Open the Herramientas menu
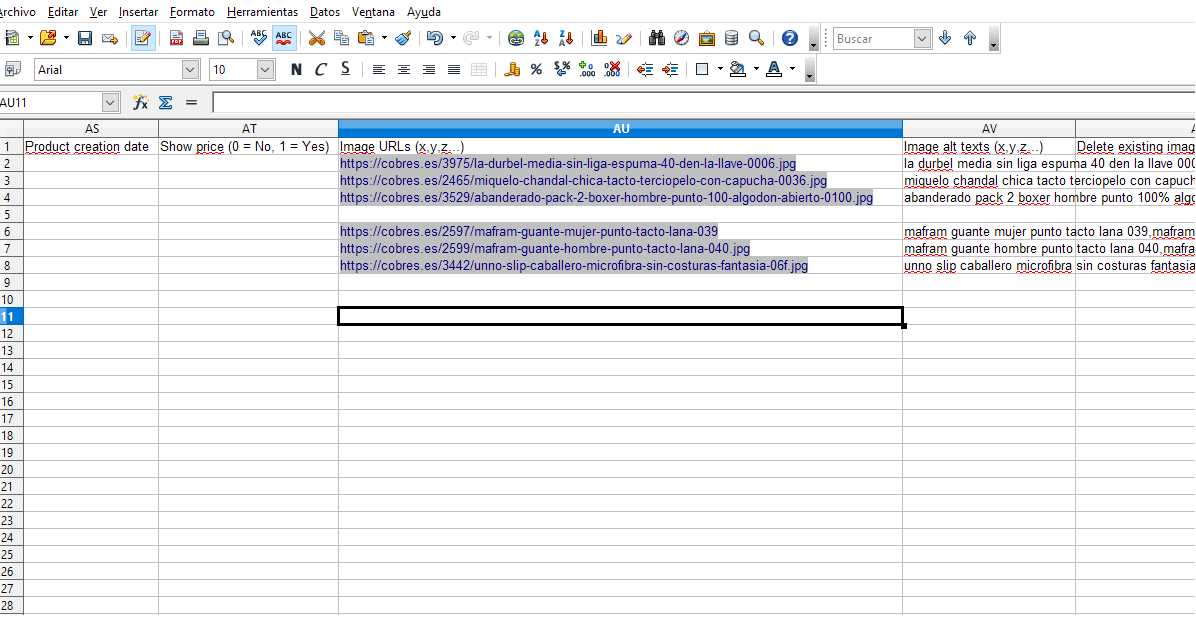This screenshot has width=1196, height=620. click(262, 12)
